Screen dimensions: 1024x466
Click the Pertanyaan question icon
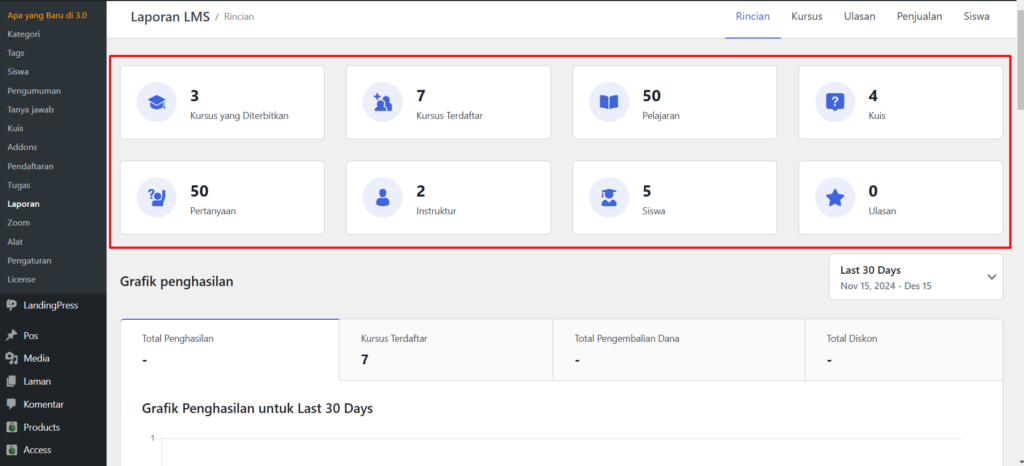pos(156,197)
